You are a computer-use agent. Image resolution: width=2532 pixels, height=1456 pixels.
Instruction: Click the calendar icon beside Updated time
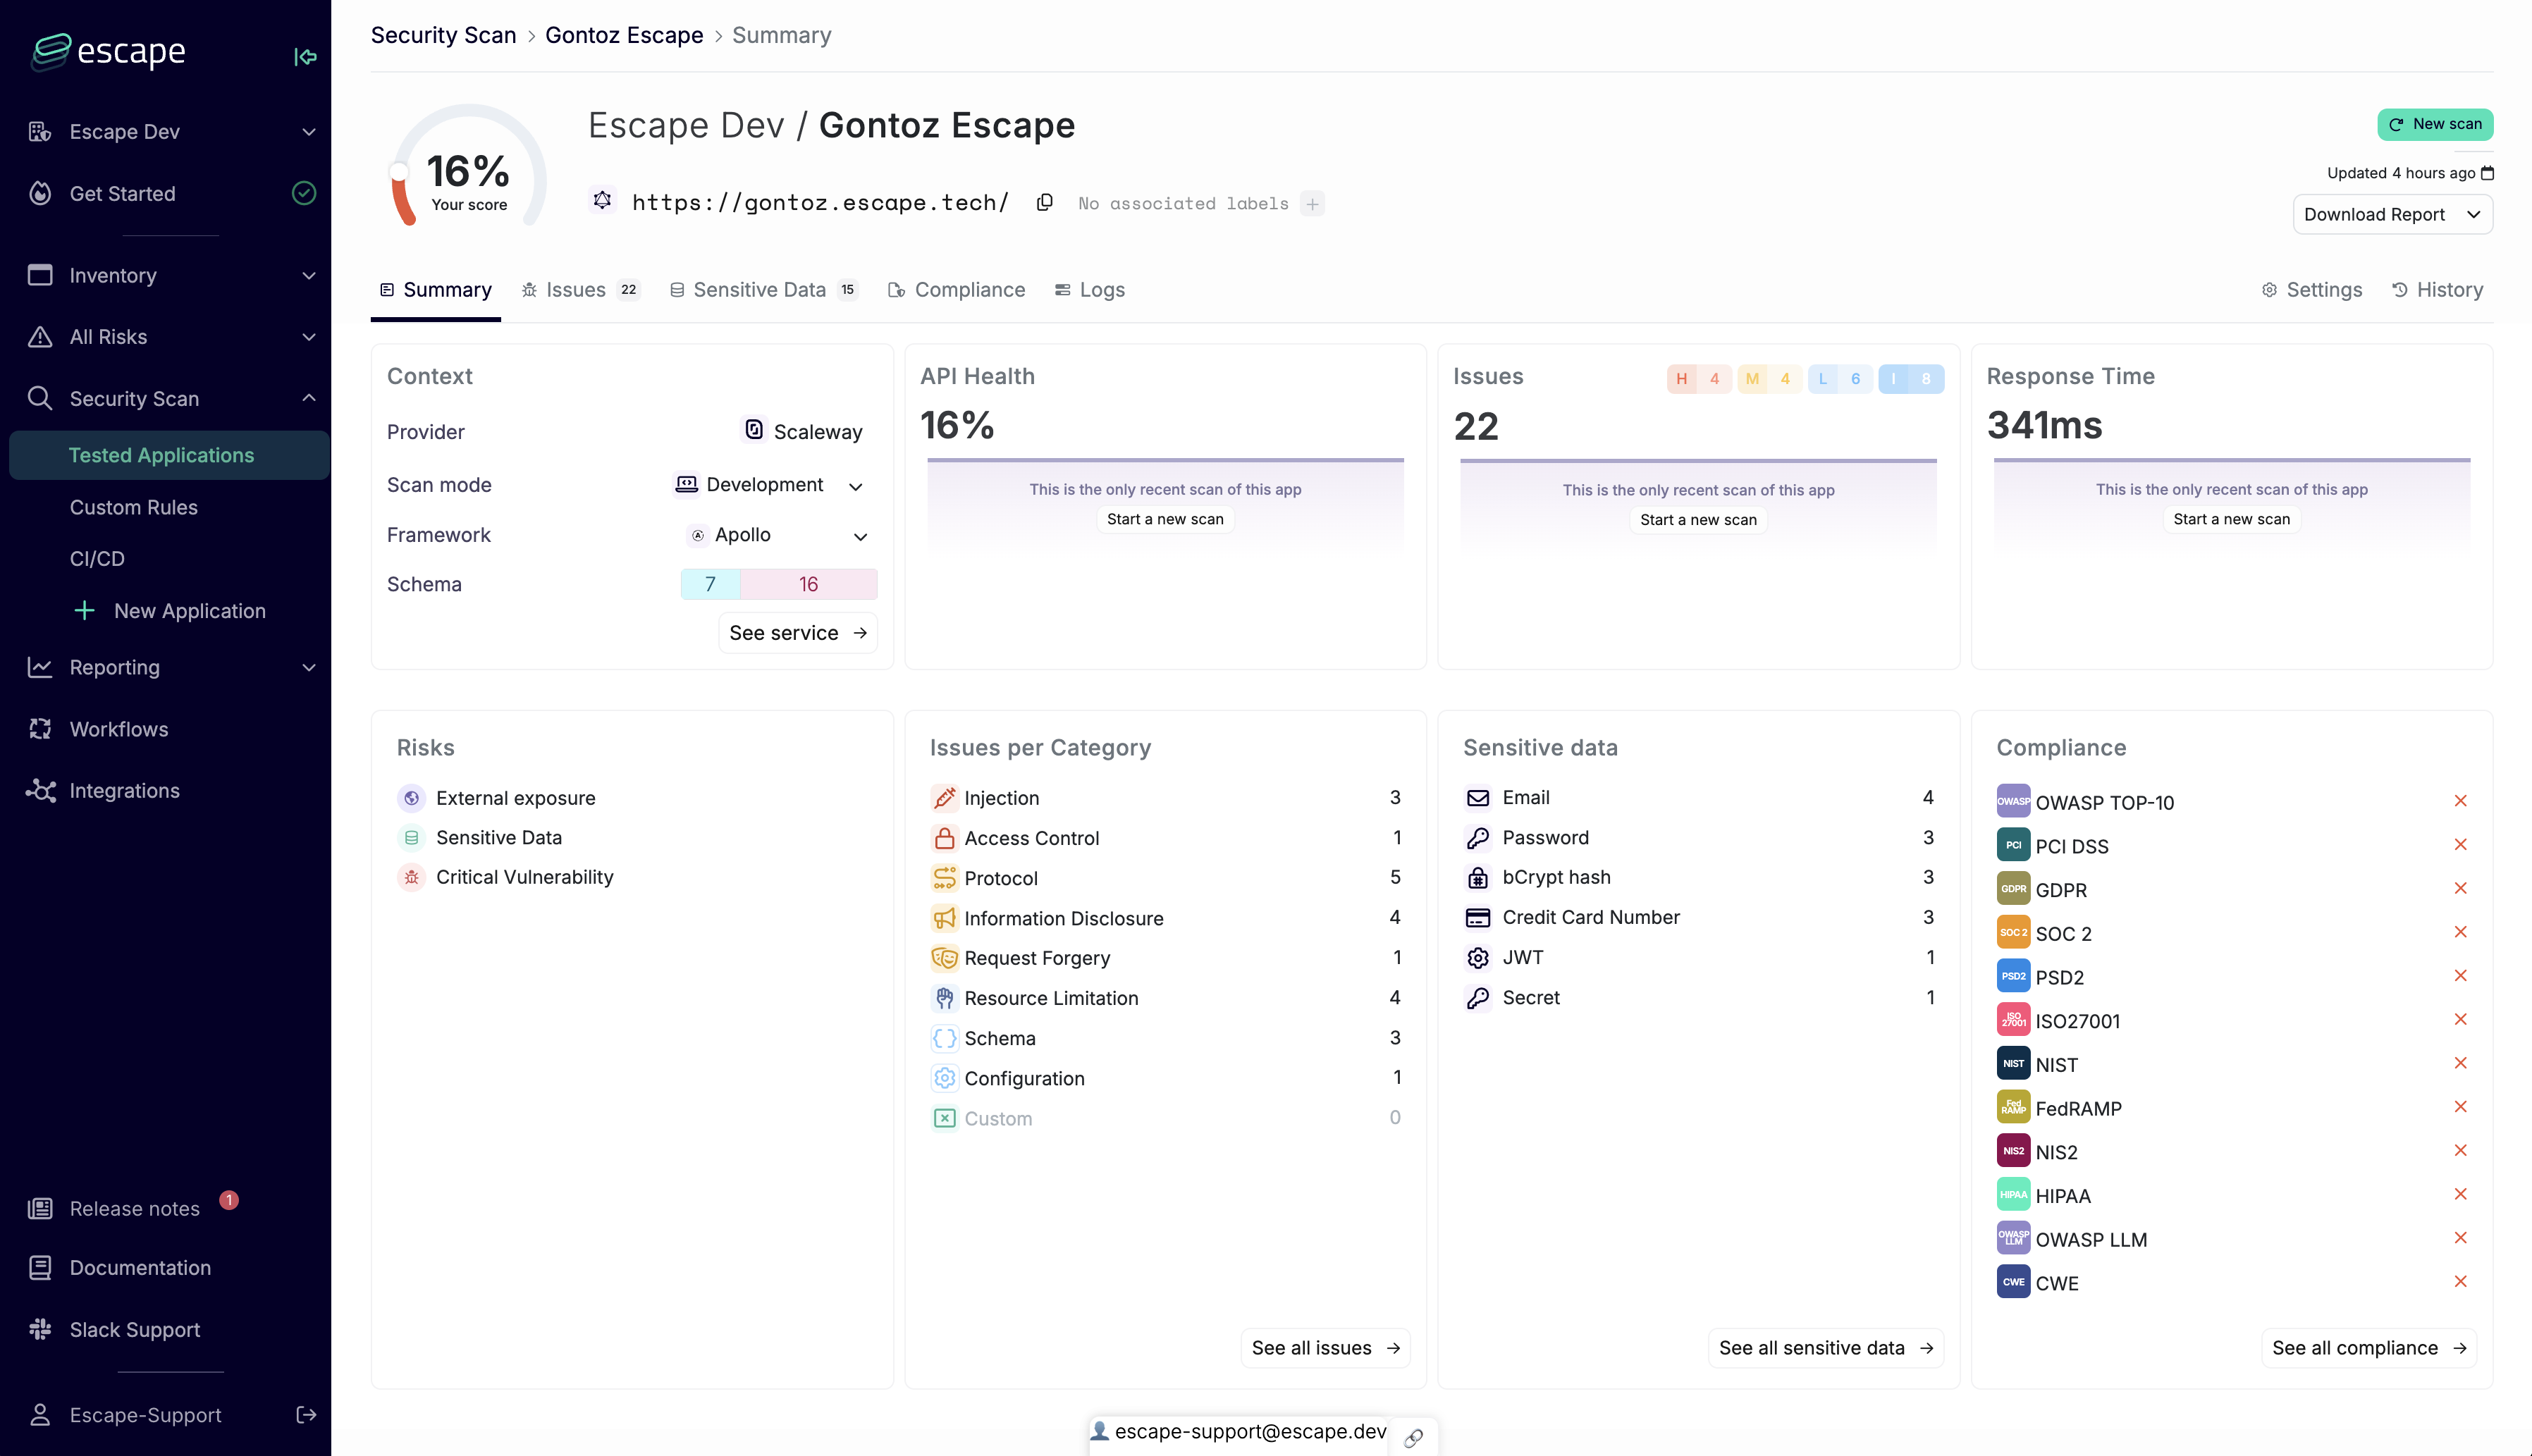2488,173
